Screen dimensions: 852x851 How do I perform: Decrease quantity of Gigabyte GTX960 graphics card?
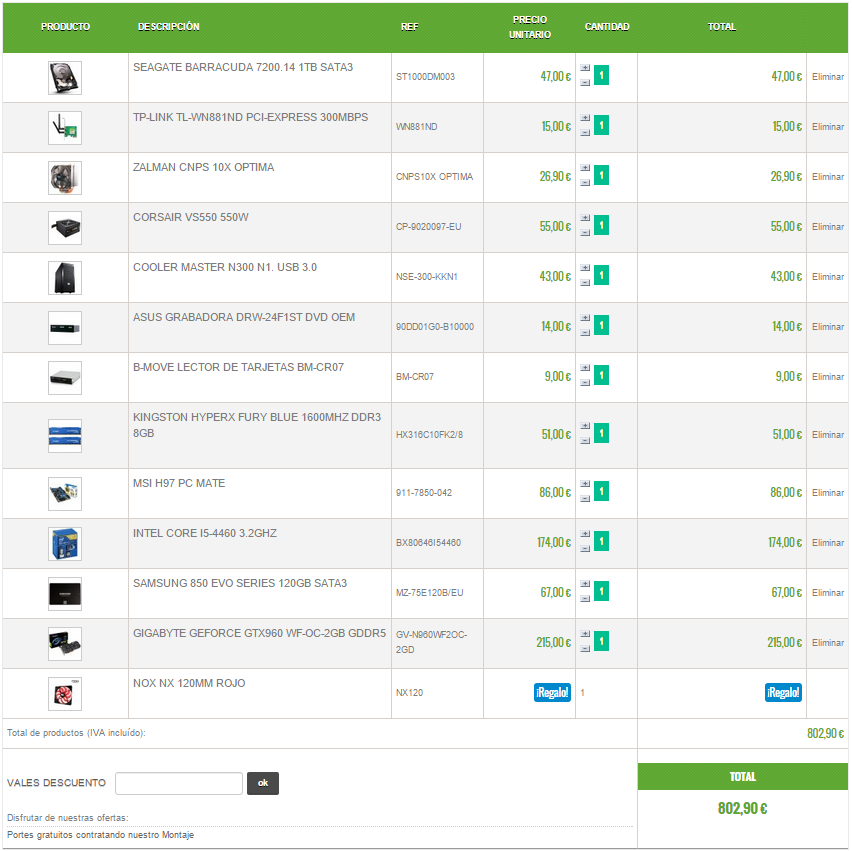(585, 649)
